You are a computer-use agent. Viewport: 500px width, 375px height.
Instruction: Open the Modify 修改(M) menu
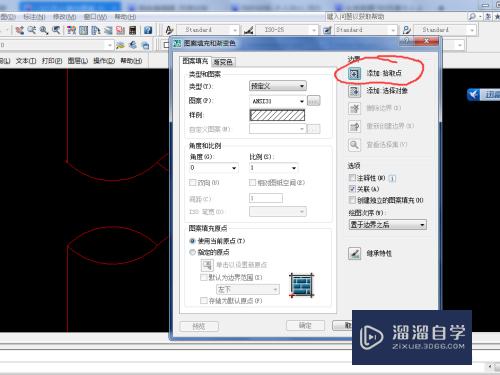(x=65, y=17)
